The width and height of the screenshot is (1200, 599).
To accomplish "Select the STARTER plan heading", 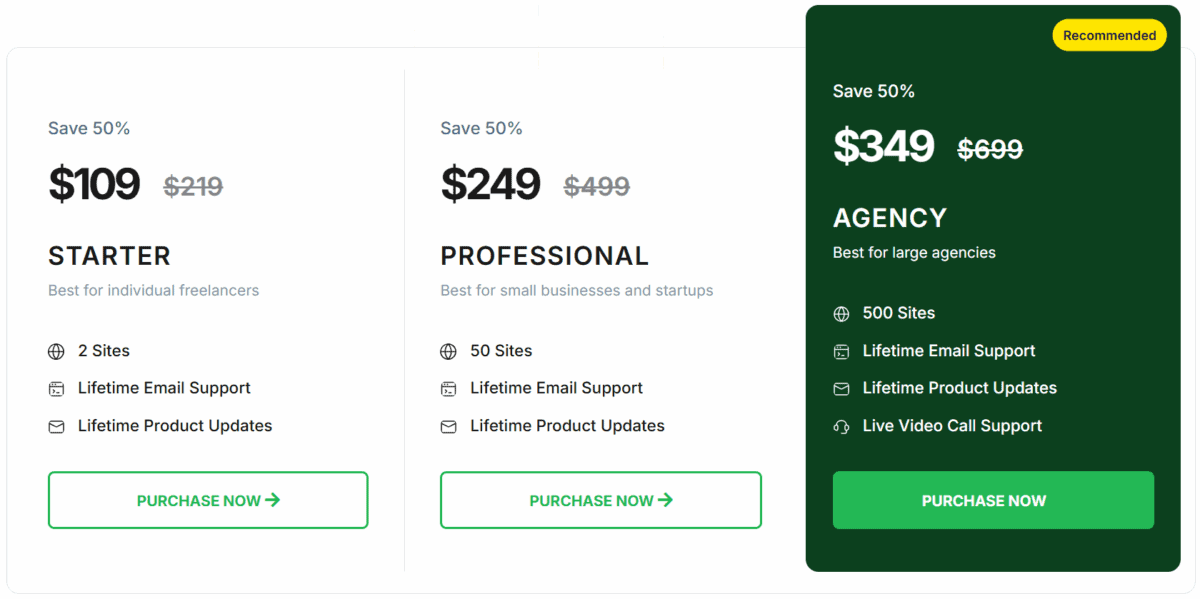I will tap(109, 256).
